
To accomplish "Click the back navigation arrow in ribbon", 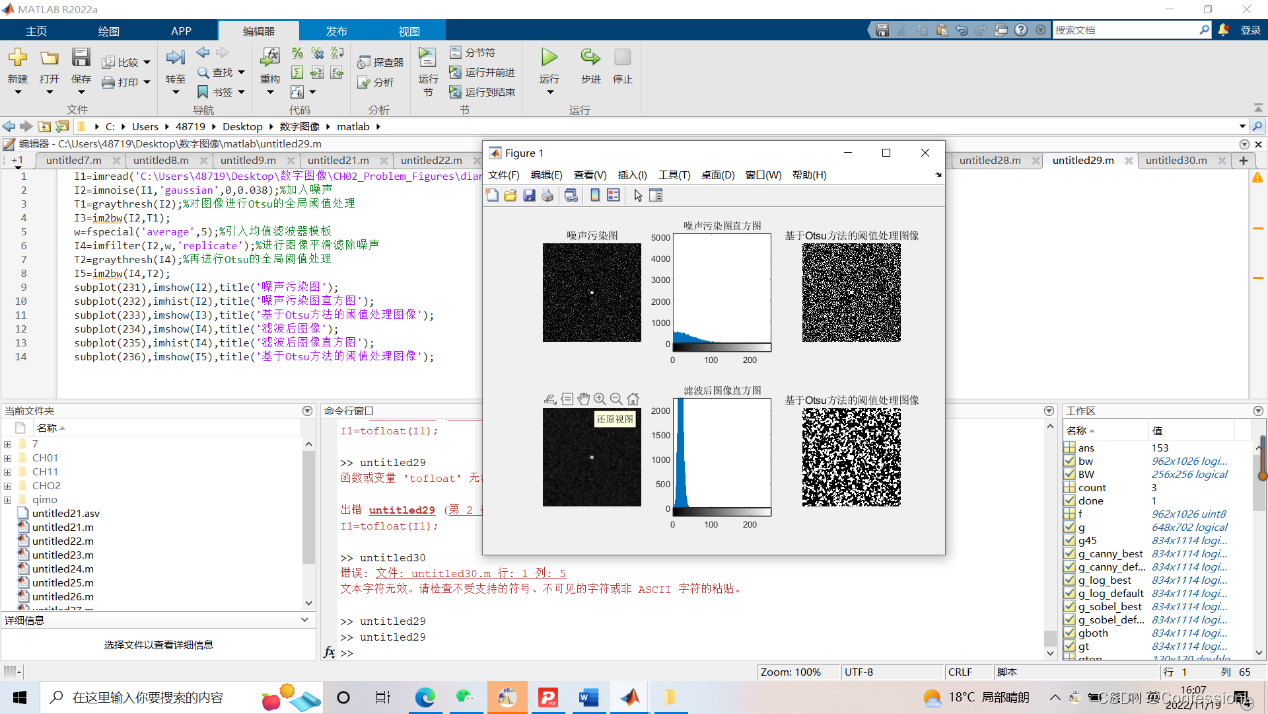I will coord(203,52).
